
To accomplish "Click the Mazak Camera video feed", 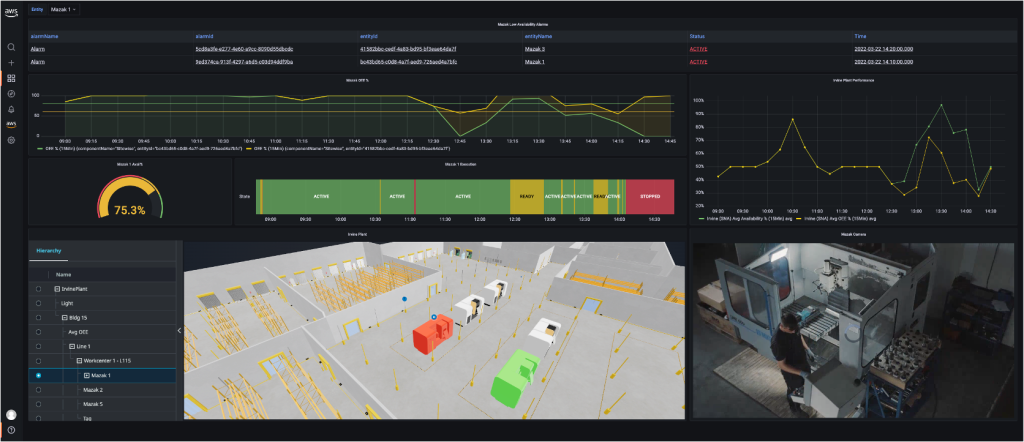I will click(x=853, y=330).
